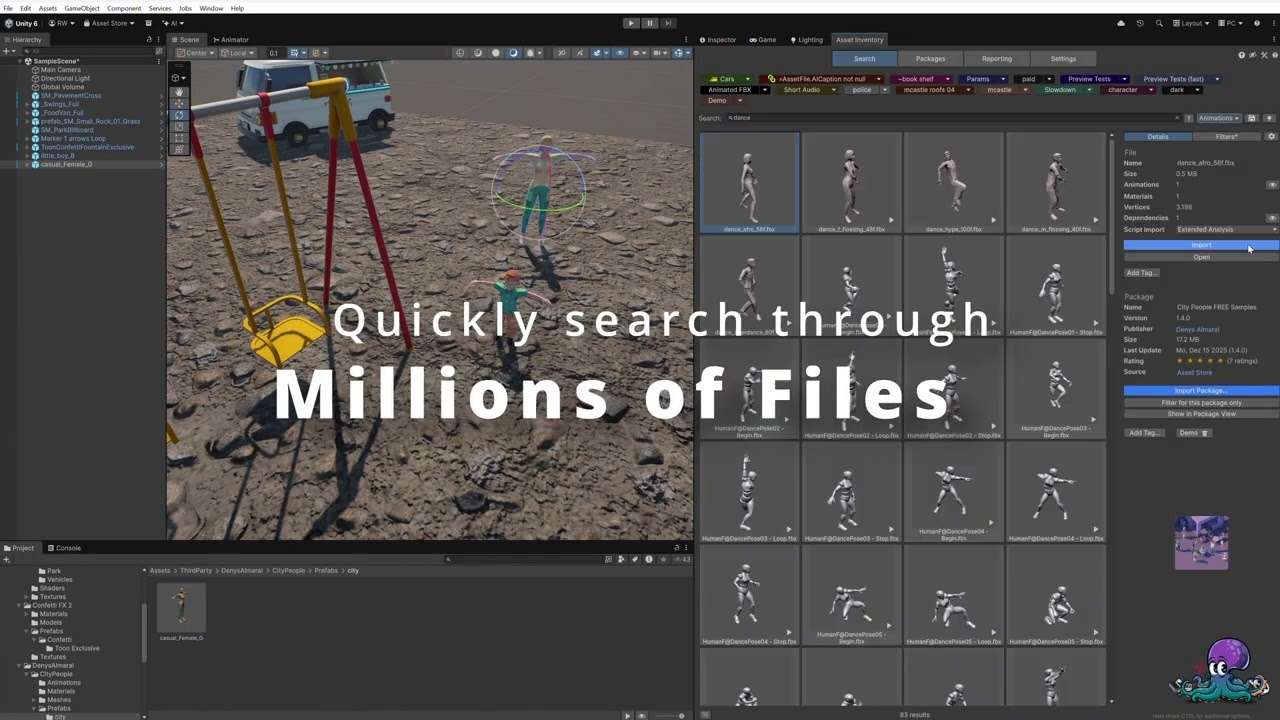Viewport: 1280px width, 720px height.
Task: Click the Open button below Import
Action: tap(1201, 257)
